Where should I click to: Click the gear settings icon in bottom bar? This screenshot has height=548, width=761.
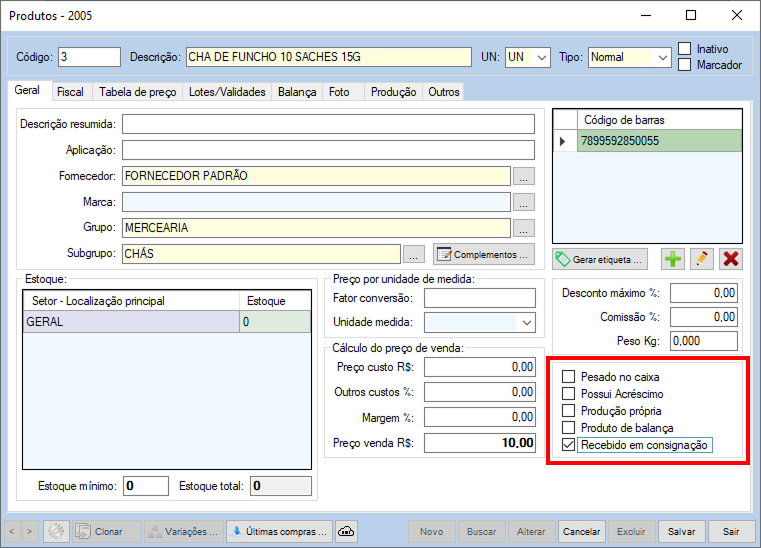click(x=56, y=531)
